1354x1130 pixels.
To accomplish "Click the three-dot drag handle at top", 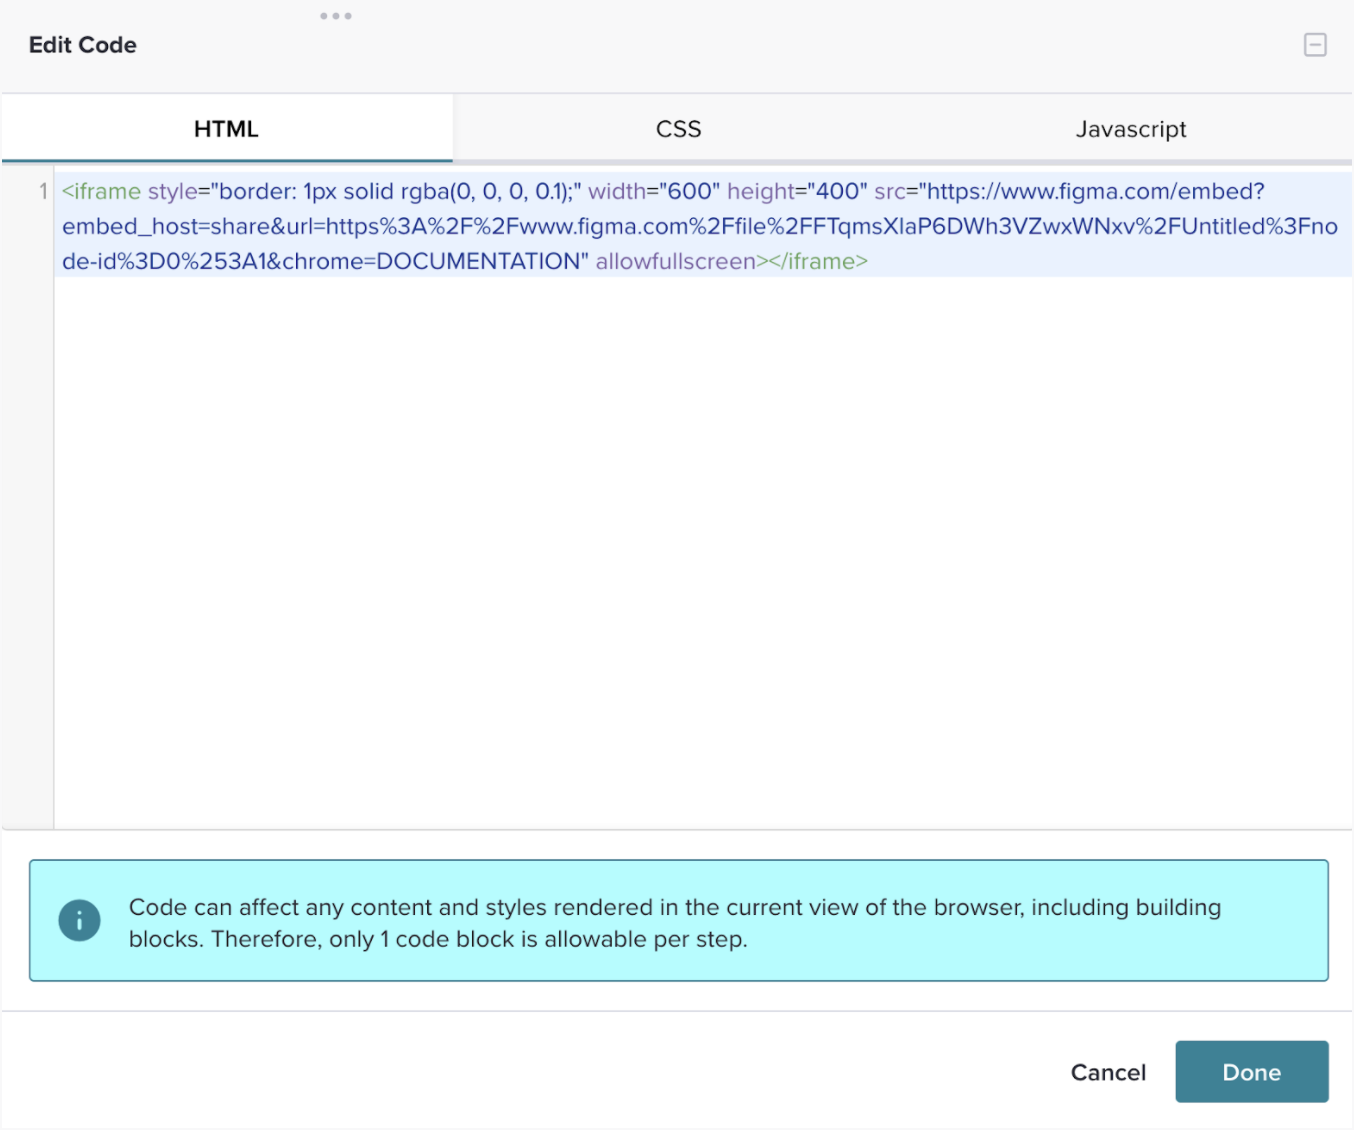I will coord(336,16).
